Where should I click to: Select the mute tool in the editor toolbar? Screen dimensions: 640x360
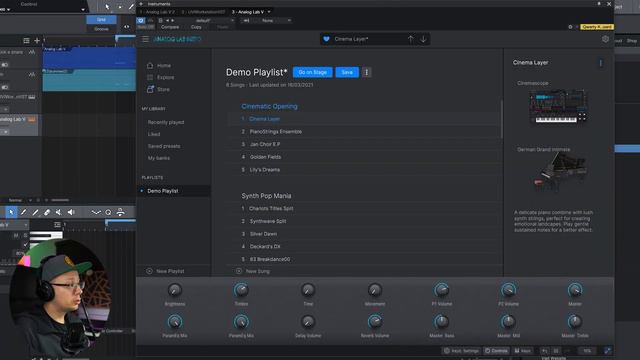59,212
